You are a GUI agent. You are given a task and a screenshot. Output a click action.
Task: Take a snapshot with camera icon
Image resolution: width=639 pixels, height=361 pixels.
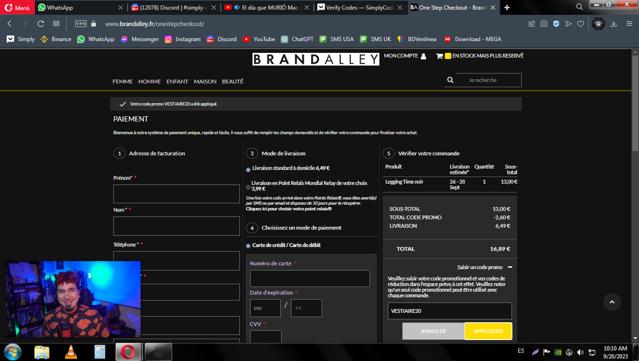pos(544,24)
